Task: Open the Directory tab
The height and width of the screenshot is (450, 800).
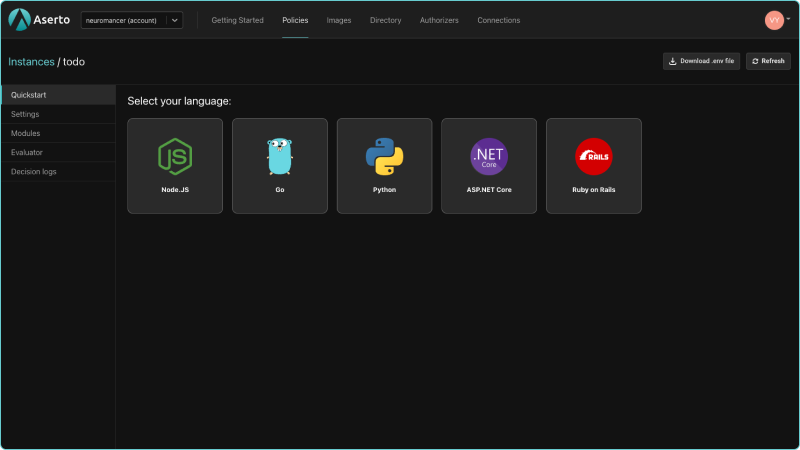Action: pyautogui.click(x=385, y=20)
